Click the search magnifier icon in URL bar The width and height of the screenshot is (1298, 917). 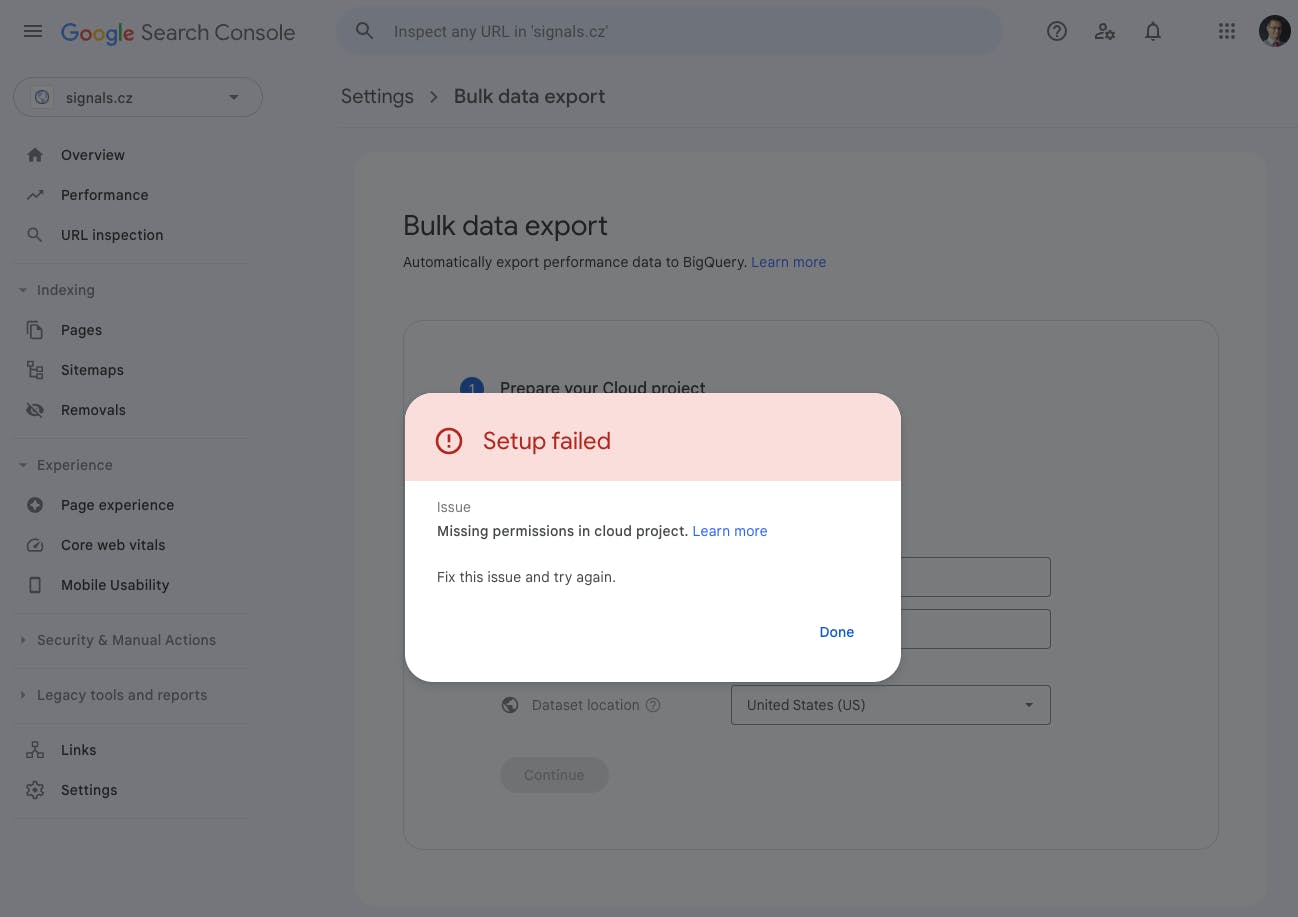[x=365, y=31]
